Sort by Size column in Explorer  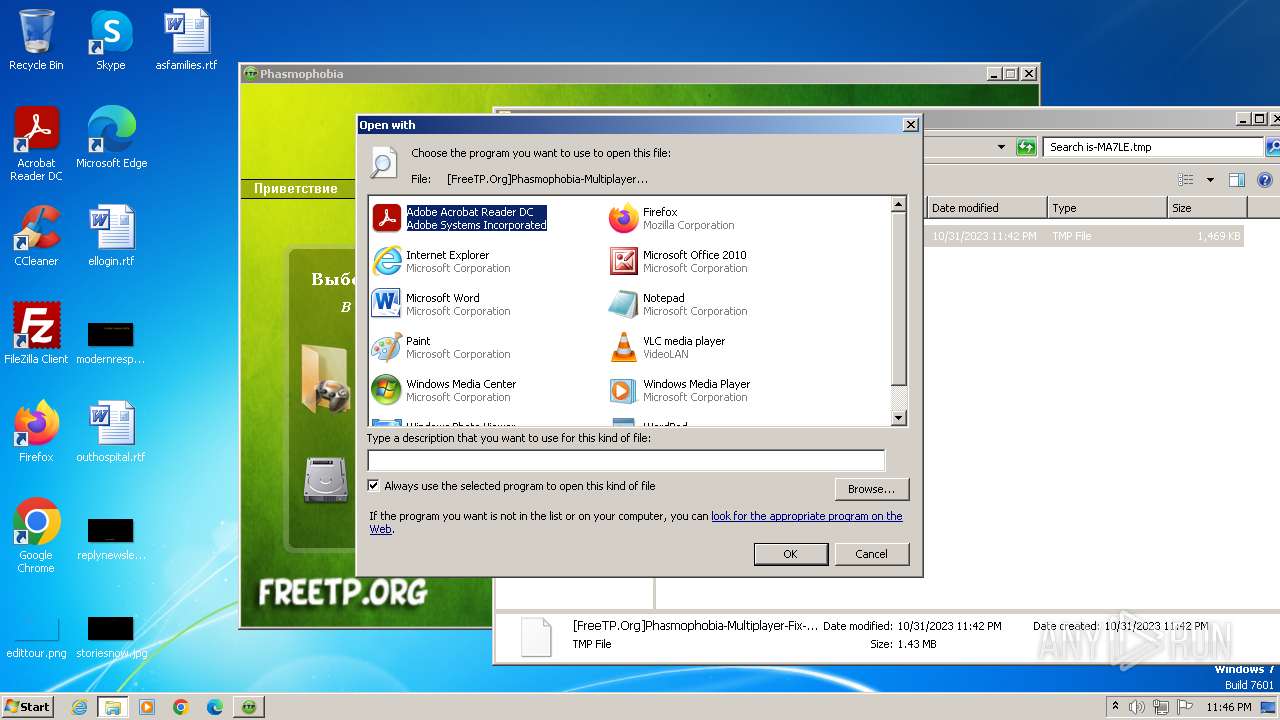pyautogui.click(x=1208, y=208)
